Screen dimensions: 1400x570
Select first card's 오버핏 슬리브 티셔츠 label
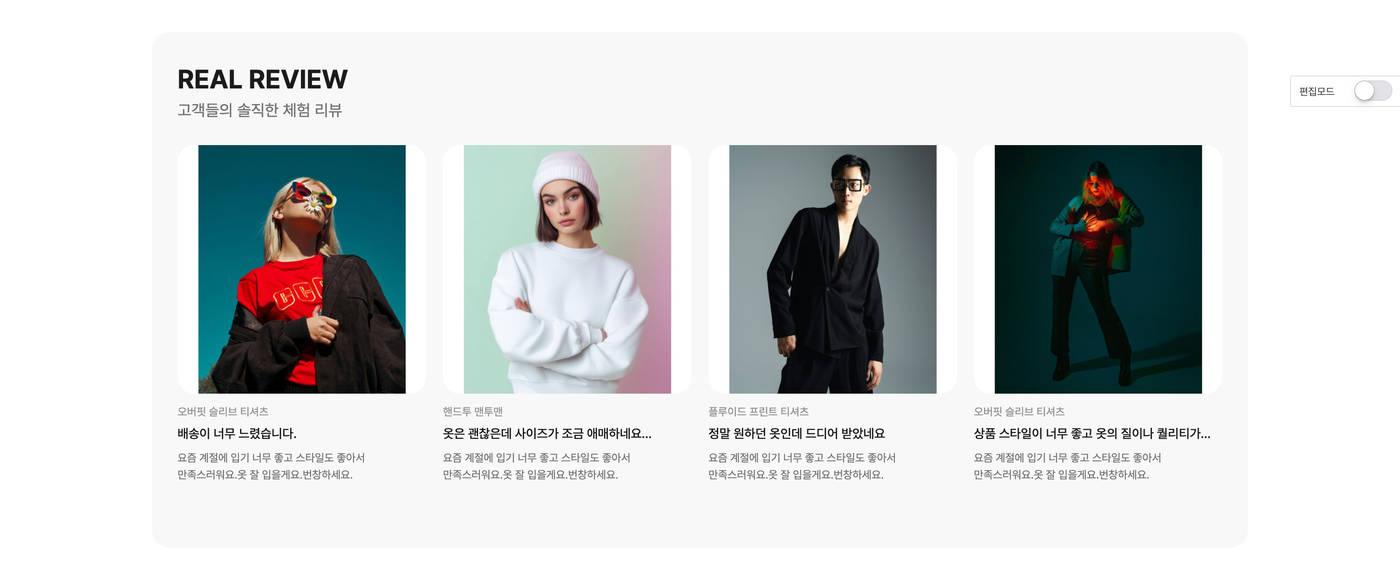(223, 412)
